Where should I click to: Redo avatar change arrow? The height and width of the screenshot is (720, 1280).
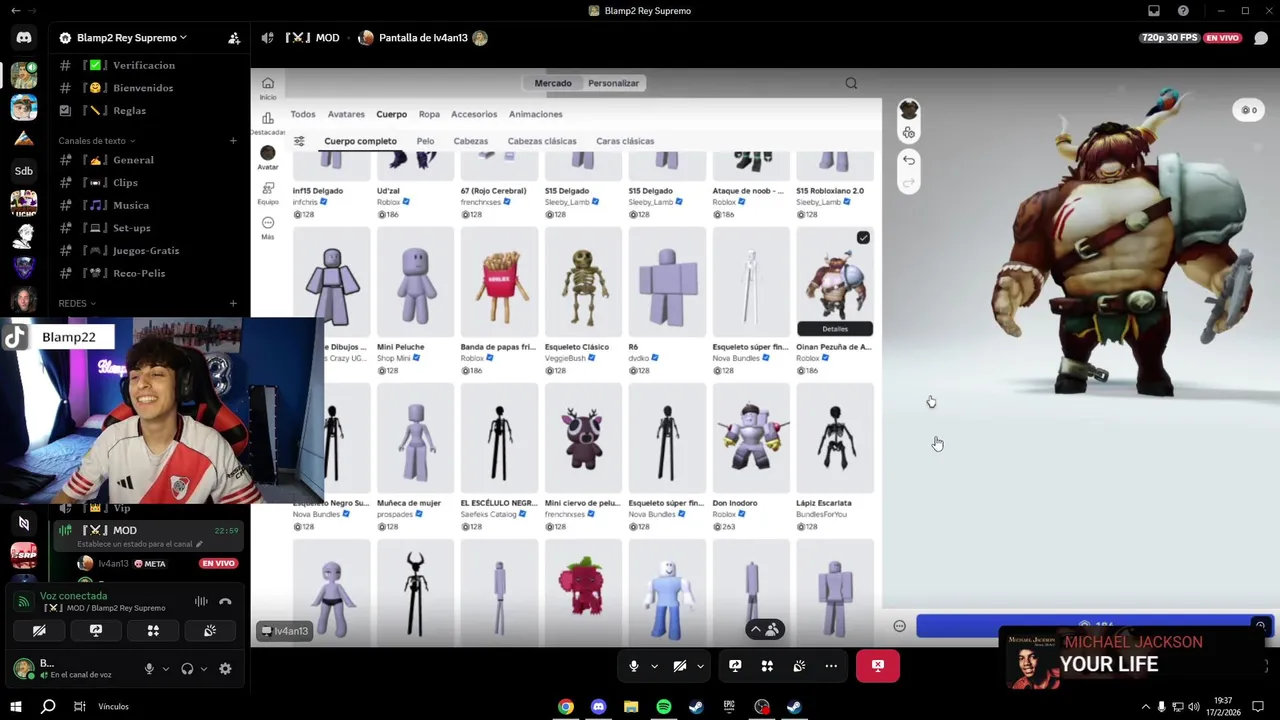tap(908, 183)
